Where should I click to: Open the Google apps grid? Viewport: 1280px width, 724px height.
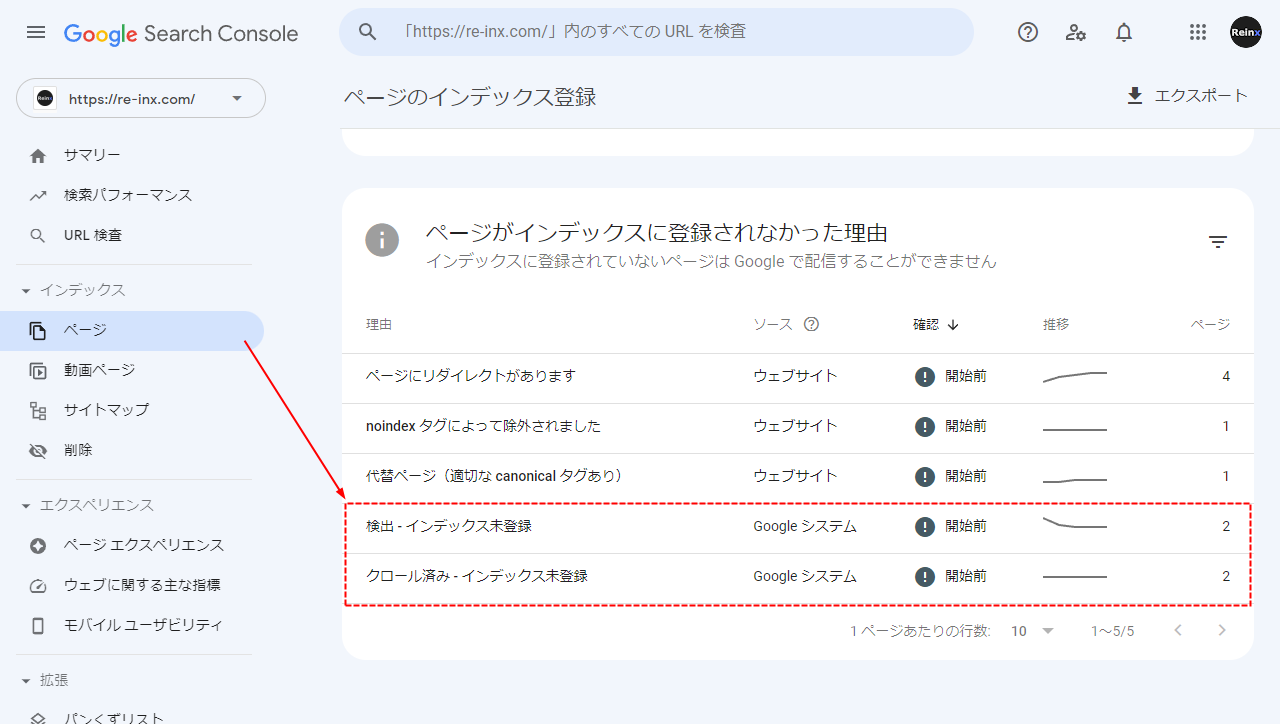tap(1198, 32)
